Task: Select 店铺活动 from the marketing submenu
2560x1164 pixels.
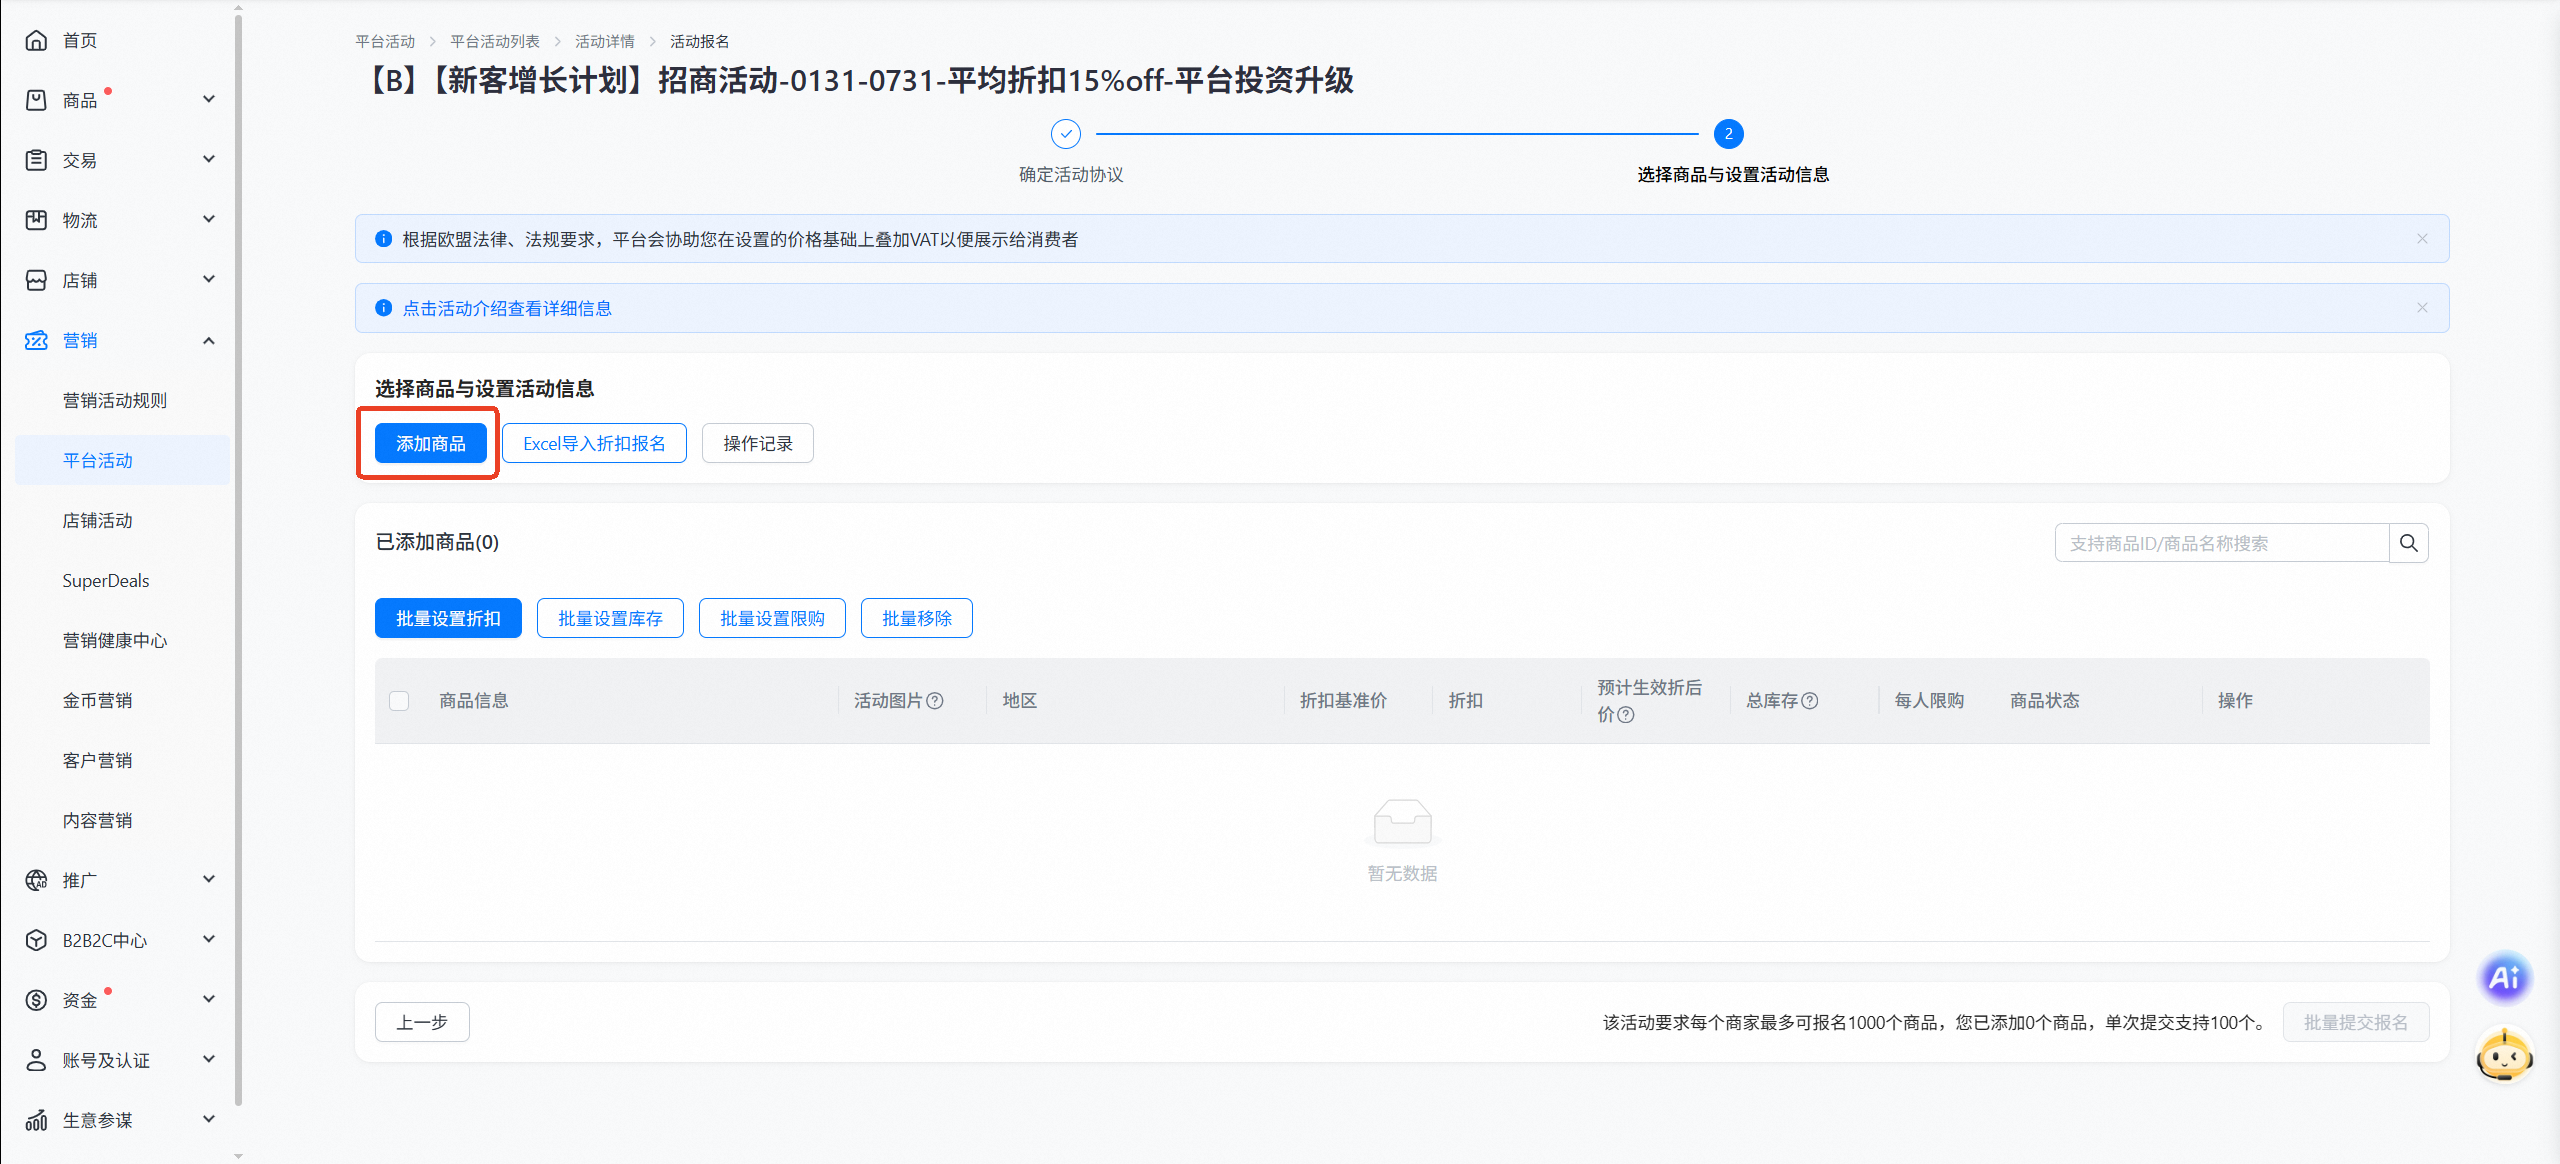Action: point(97,521)
